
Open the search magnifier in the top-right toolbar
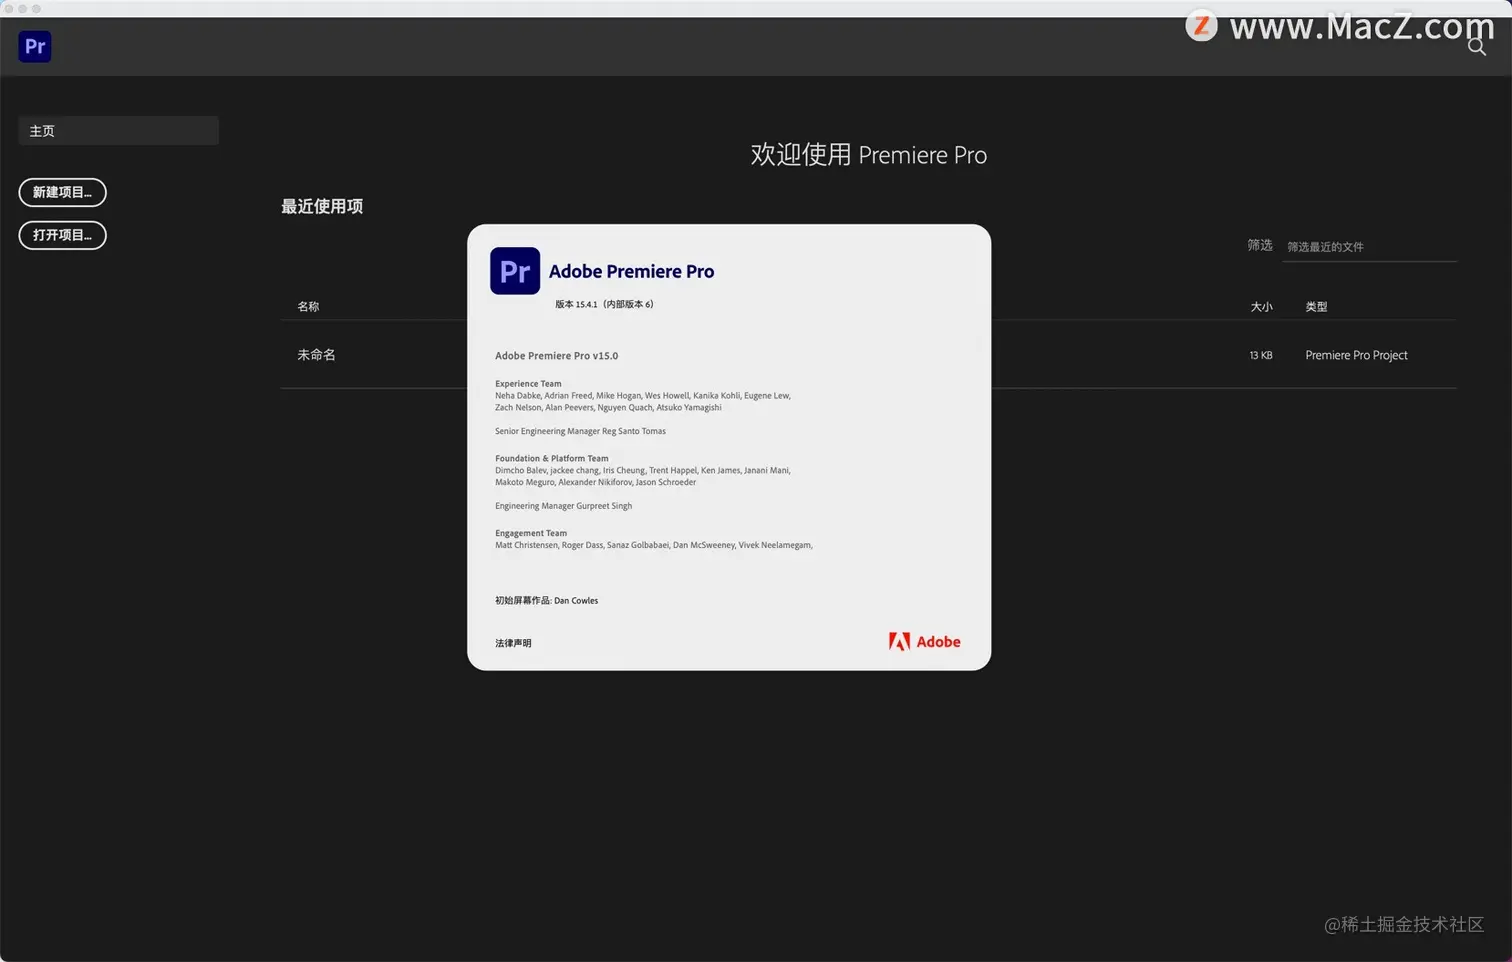pyautogui.click(x=1476, y=47)
